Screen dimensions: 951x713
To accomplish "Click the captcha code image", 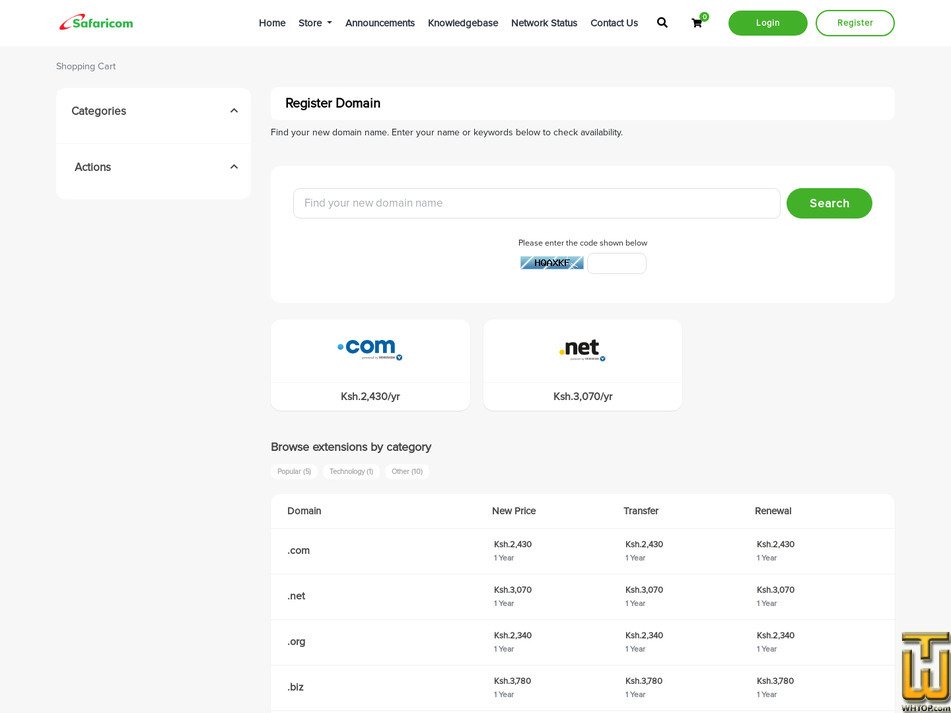I will pyautogui.click(x=551, y=263).
